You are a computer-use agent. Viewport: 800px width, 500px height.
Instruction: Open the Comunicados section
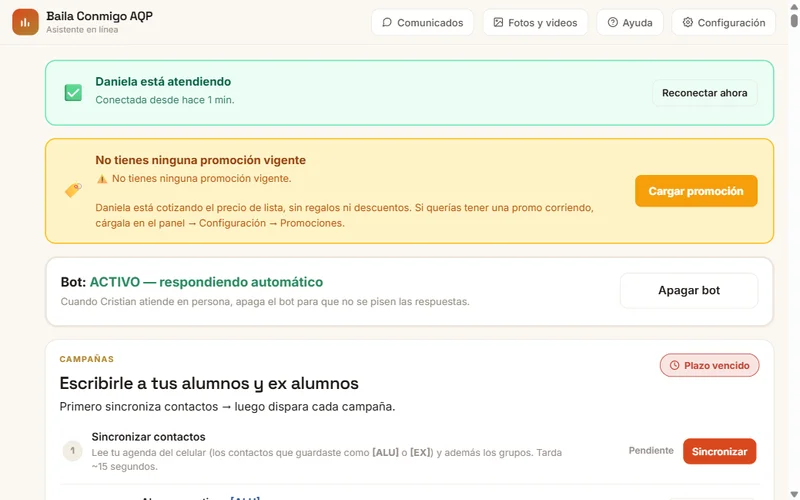coord(422,22)
